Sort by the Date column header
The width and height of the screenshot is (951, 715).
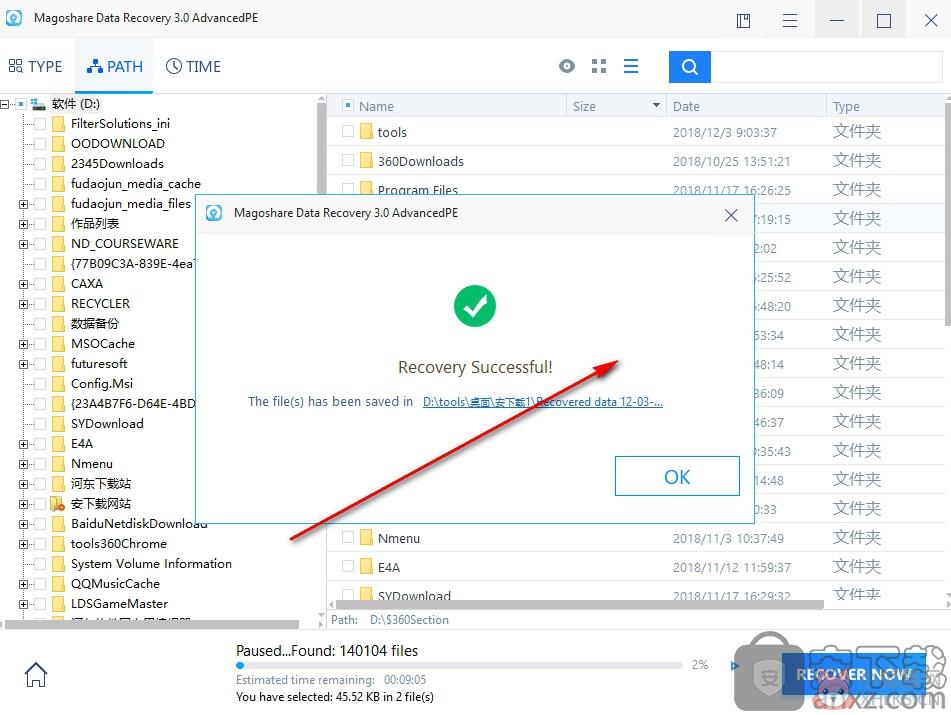(686, 106)
